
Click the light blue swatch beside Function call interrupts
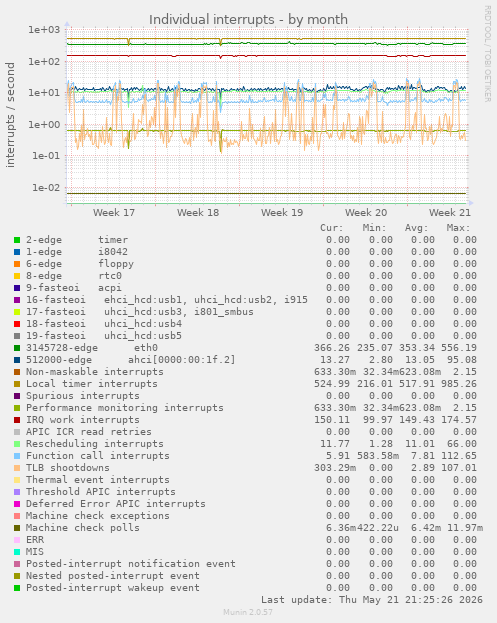(x=17, y=456)
